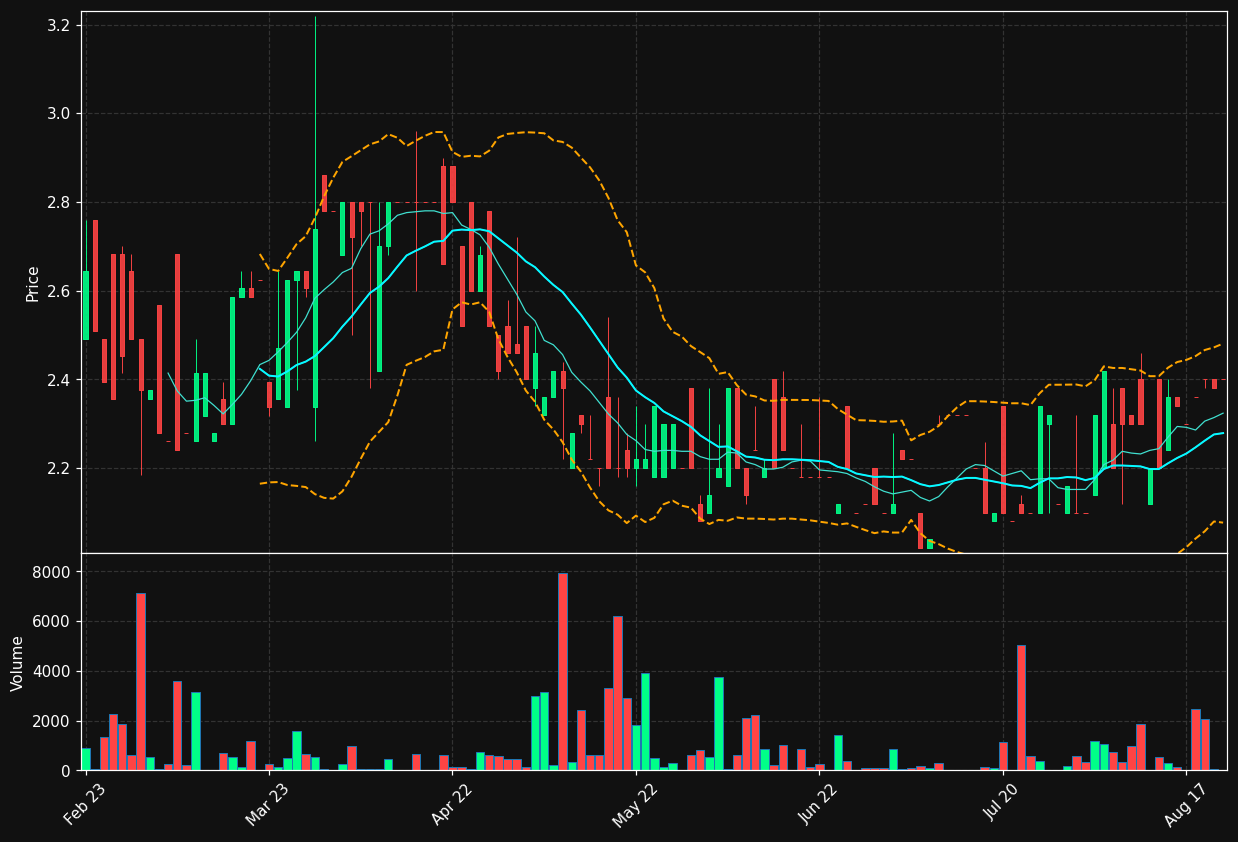Click the 8000 volume tick label
1238x842 pixels.
[x=53, y=572]
